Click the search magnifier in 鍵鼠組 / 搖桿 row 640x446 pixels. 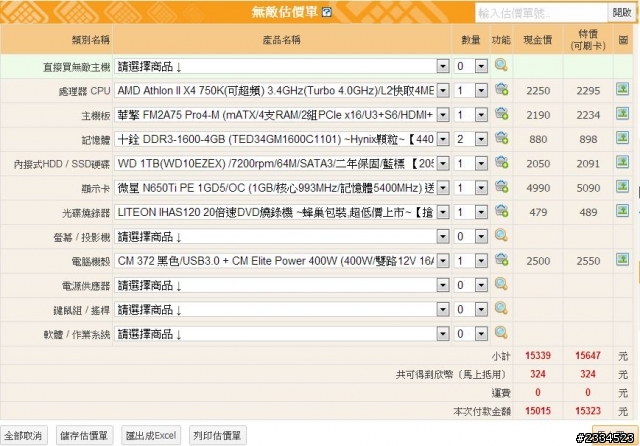[501, 308]
